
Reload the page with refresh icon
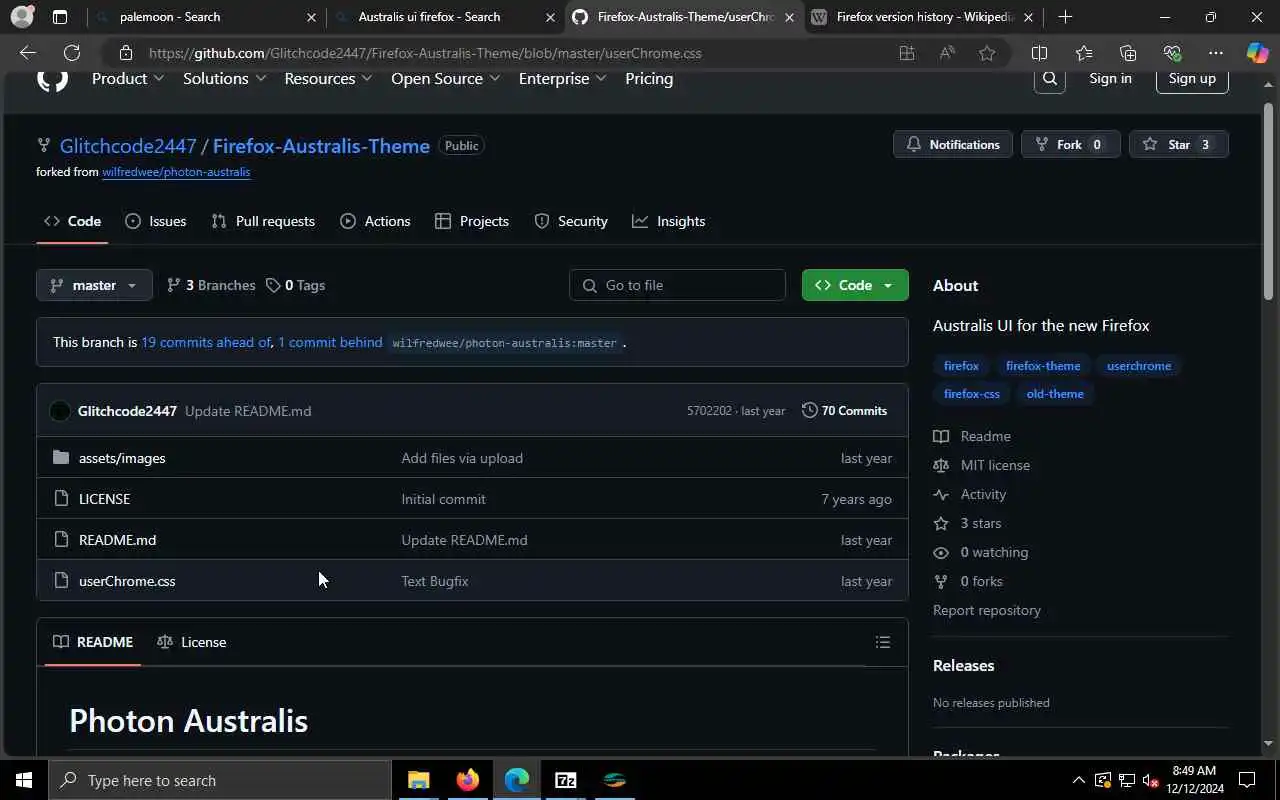72,53
